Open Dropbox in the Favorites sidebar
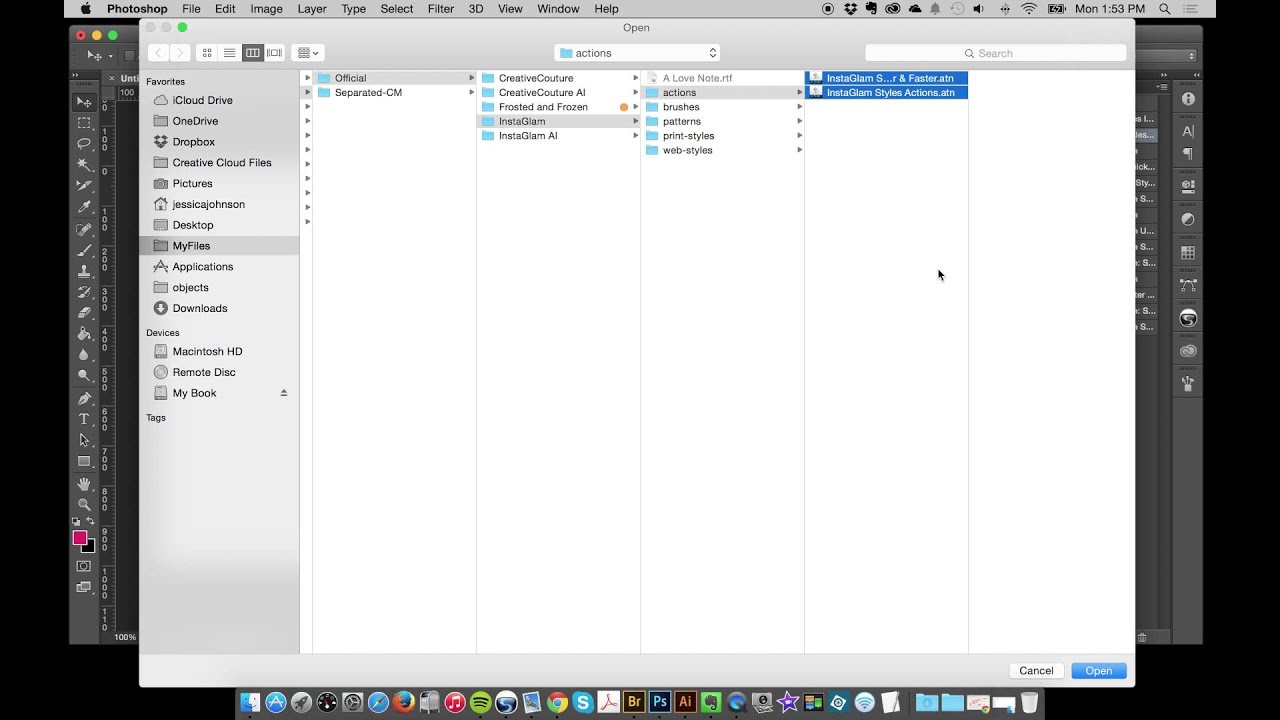 click(x=193, y=142)
